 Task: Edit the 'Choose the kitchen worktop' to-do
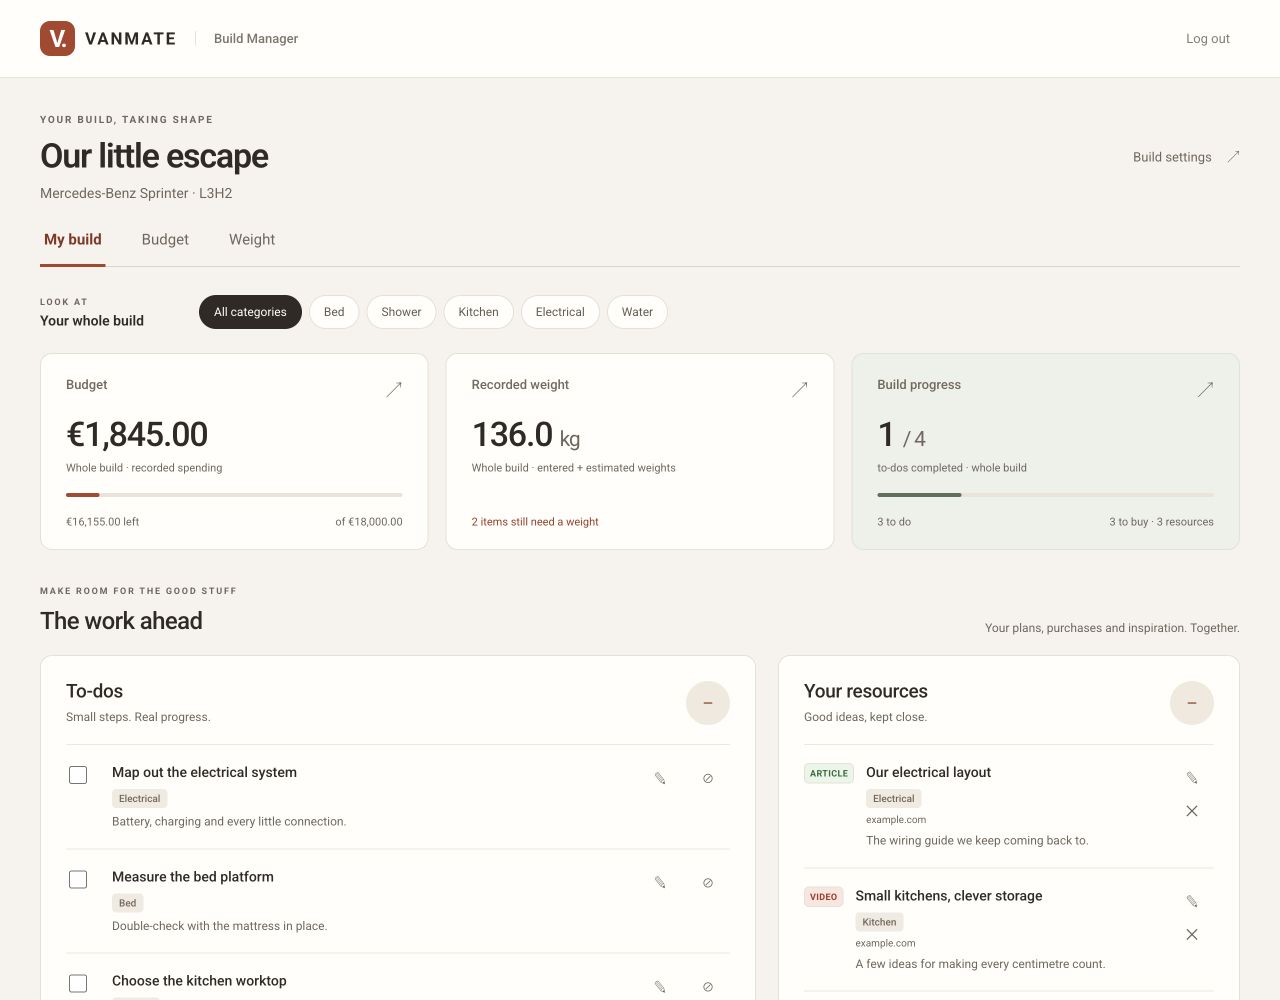(x=660, y=987)
